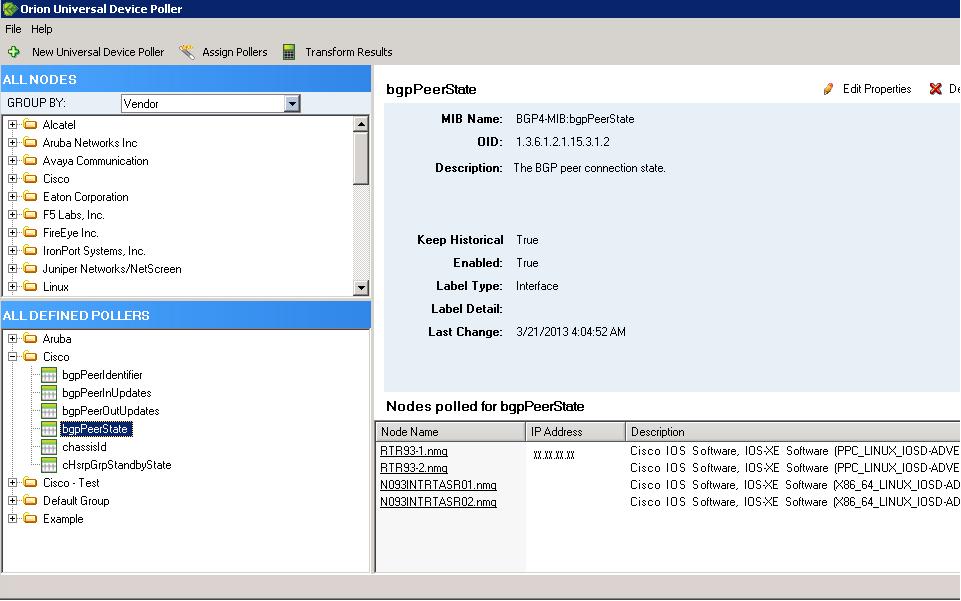The width and height of the screenshot is (961, 601).
Task: Click Transform Results toolbar label
Action: [349, 52]
